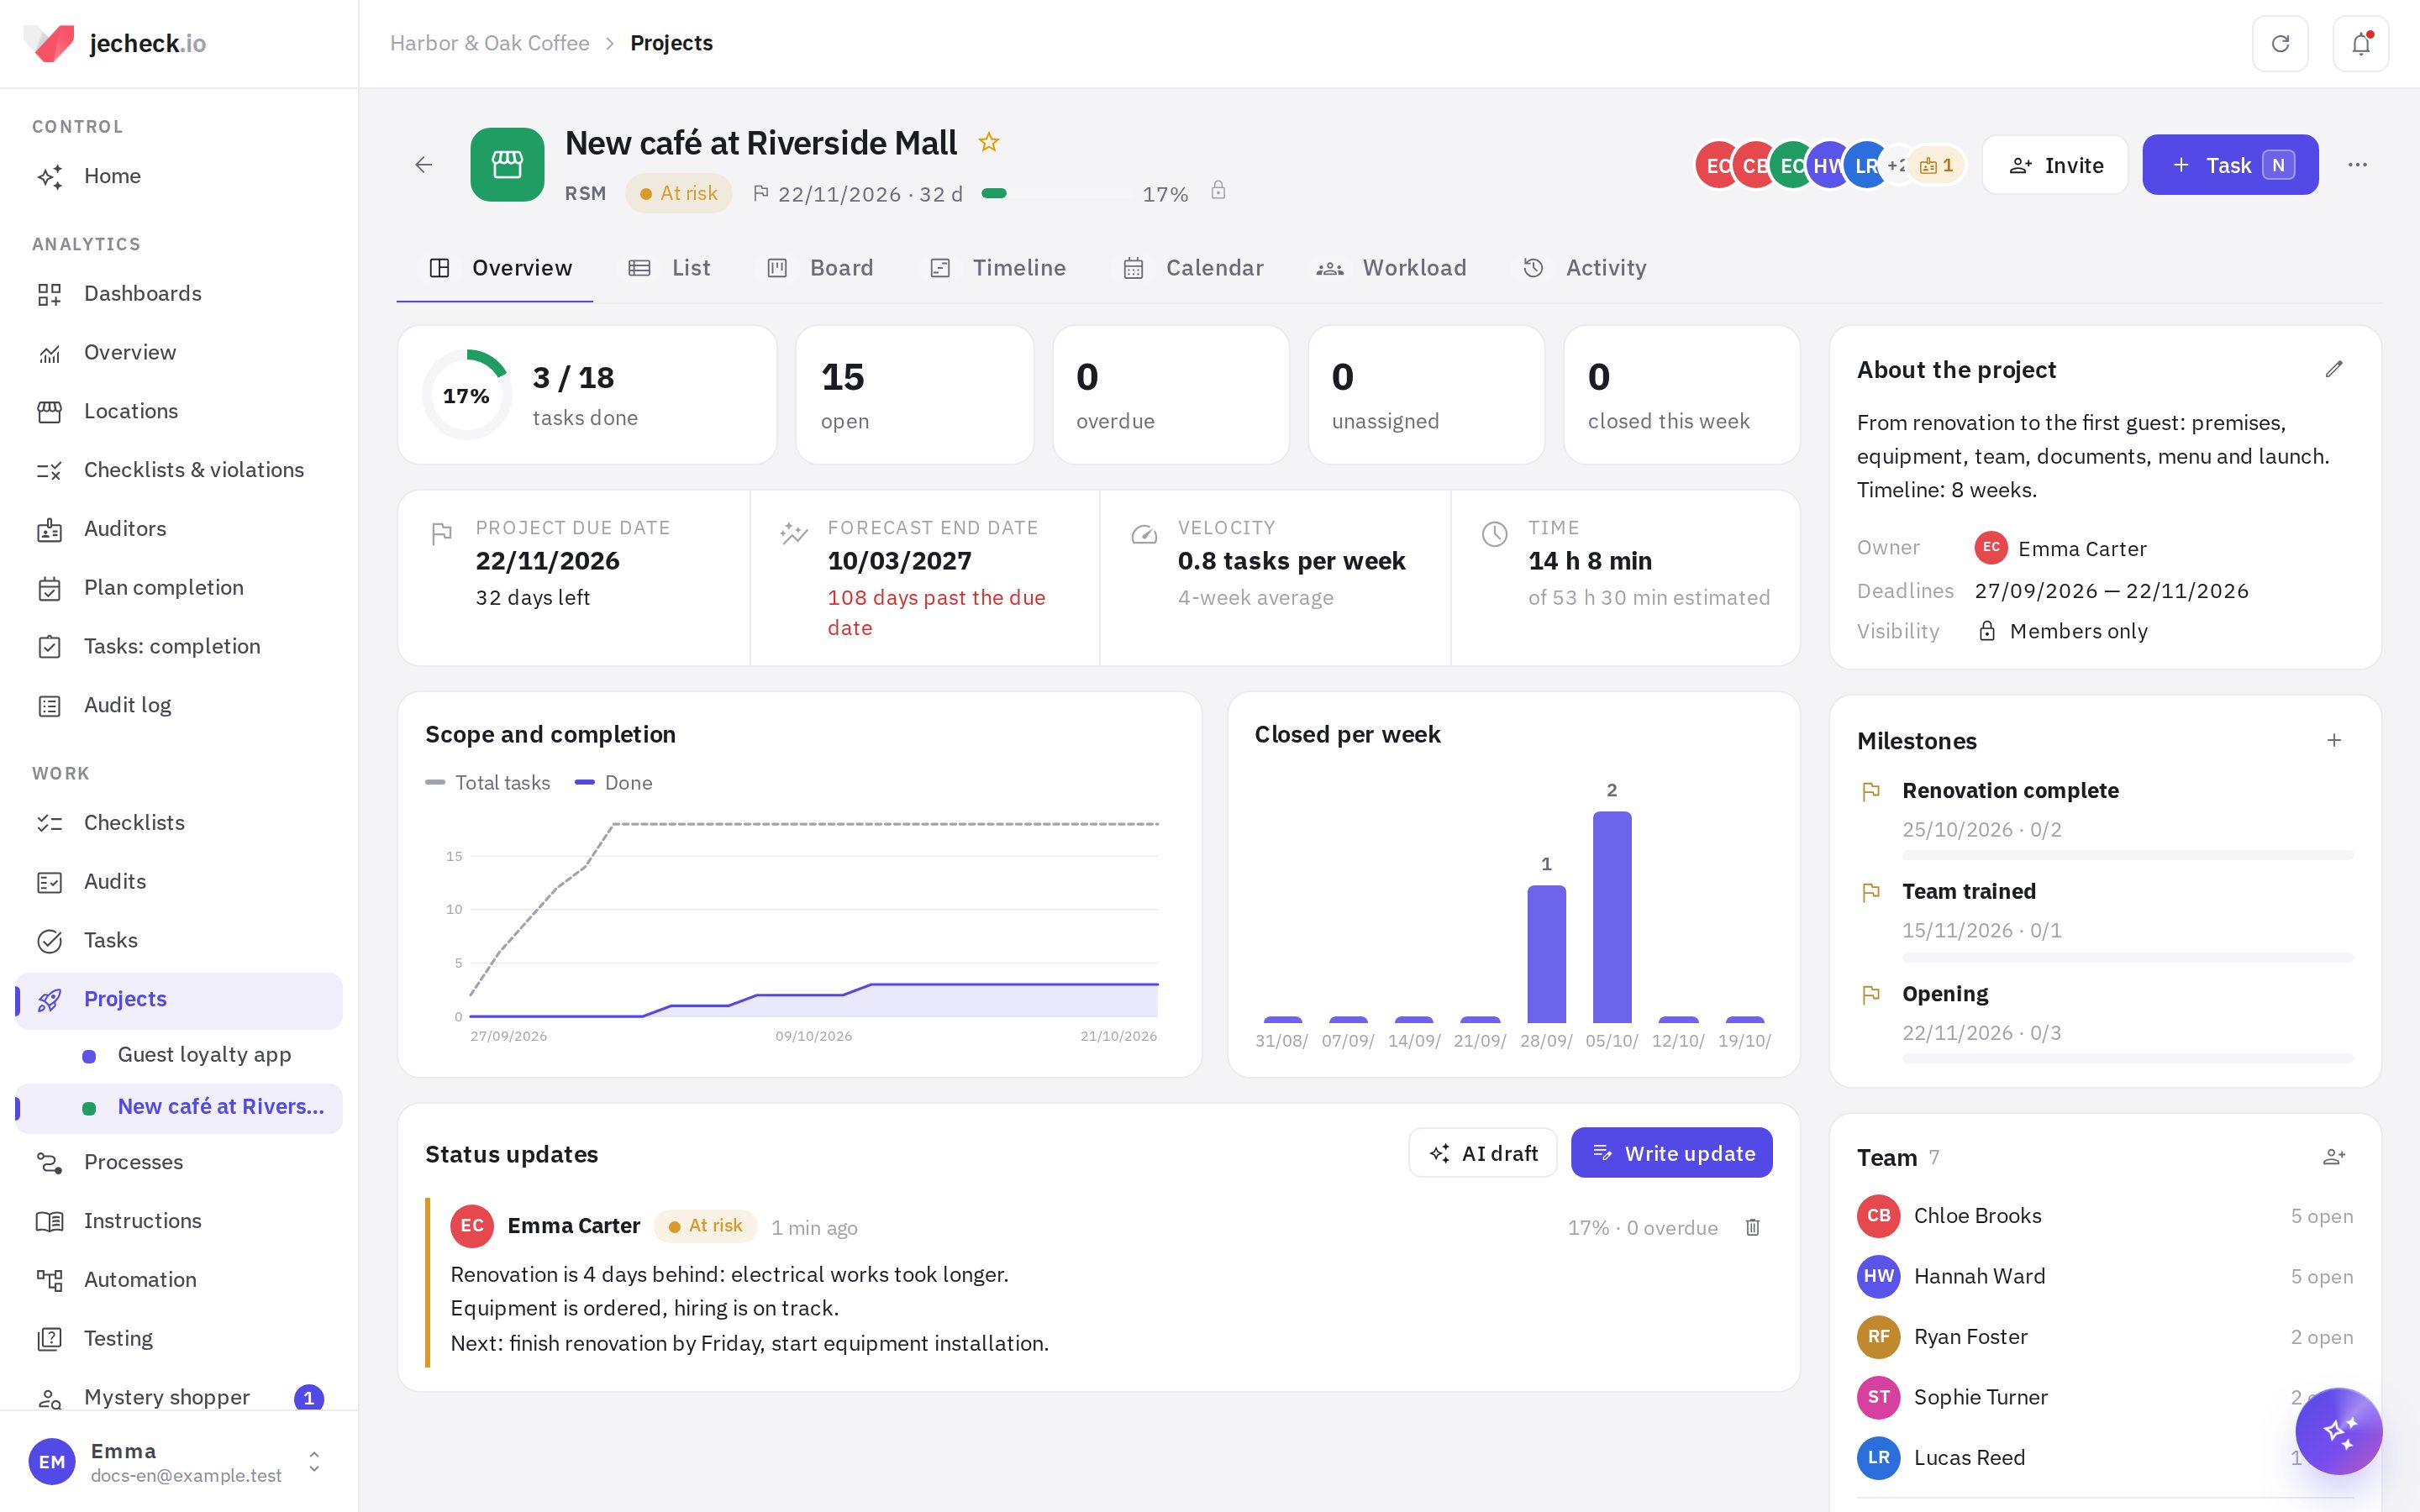
Task: Toggle the favorite star next to project title
Action: pos(989,142)
